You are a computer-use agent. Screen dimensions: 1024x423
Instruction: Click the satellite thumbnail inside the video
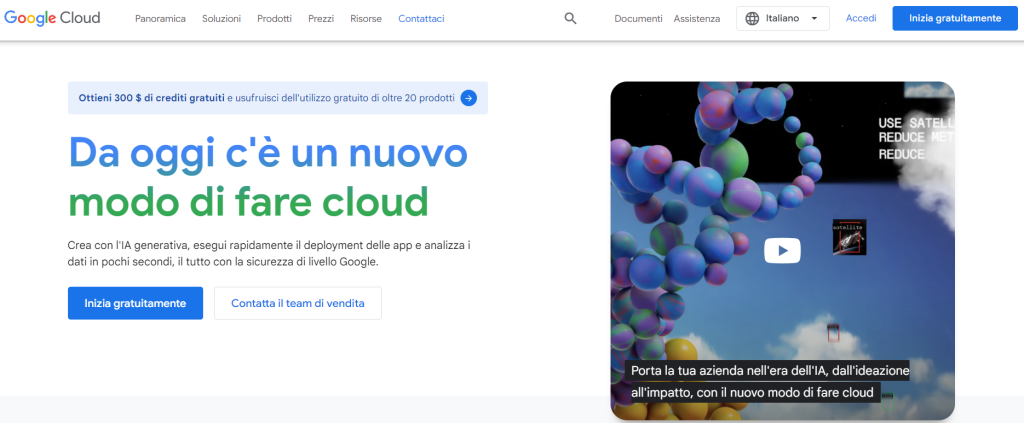[x=849, y=237]
